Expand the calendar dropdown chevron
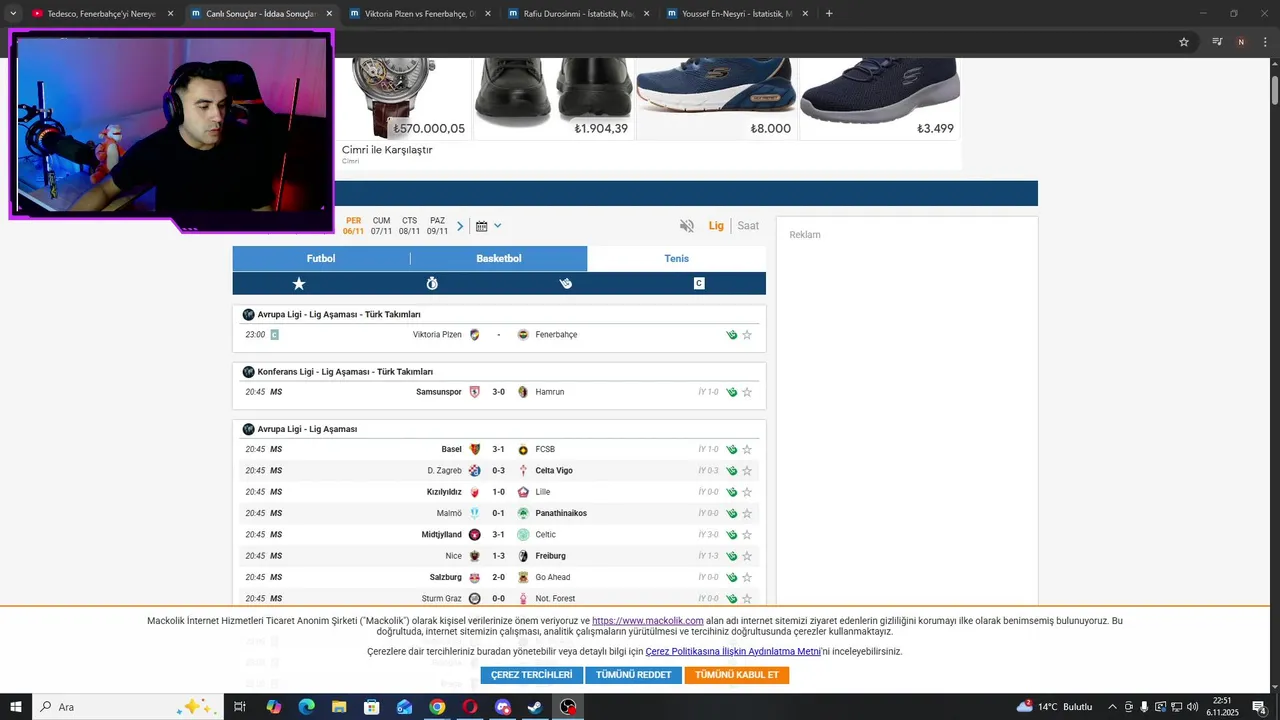The width and height of the screenshot is (1280, 720). click(x=498, y=226)
